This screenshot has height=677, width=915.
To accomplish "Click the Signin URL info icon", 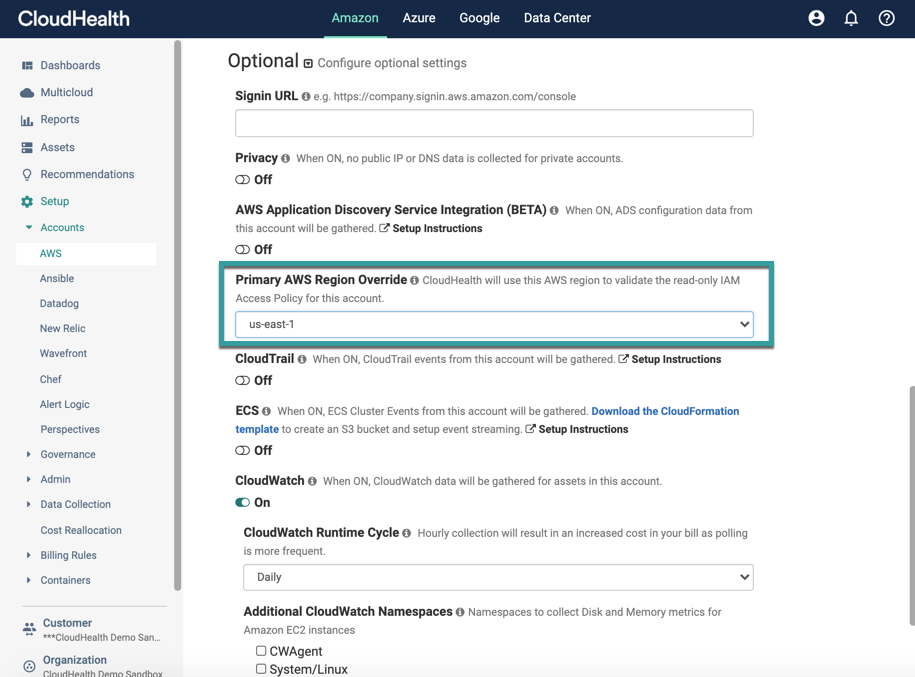I will tap(306, 96).
